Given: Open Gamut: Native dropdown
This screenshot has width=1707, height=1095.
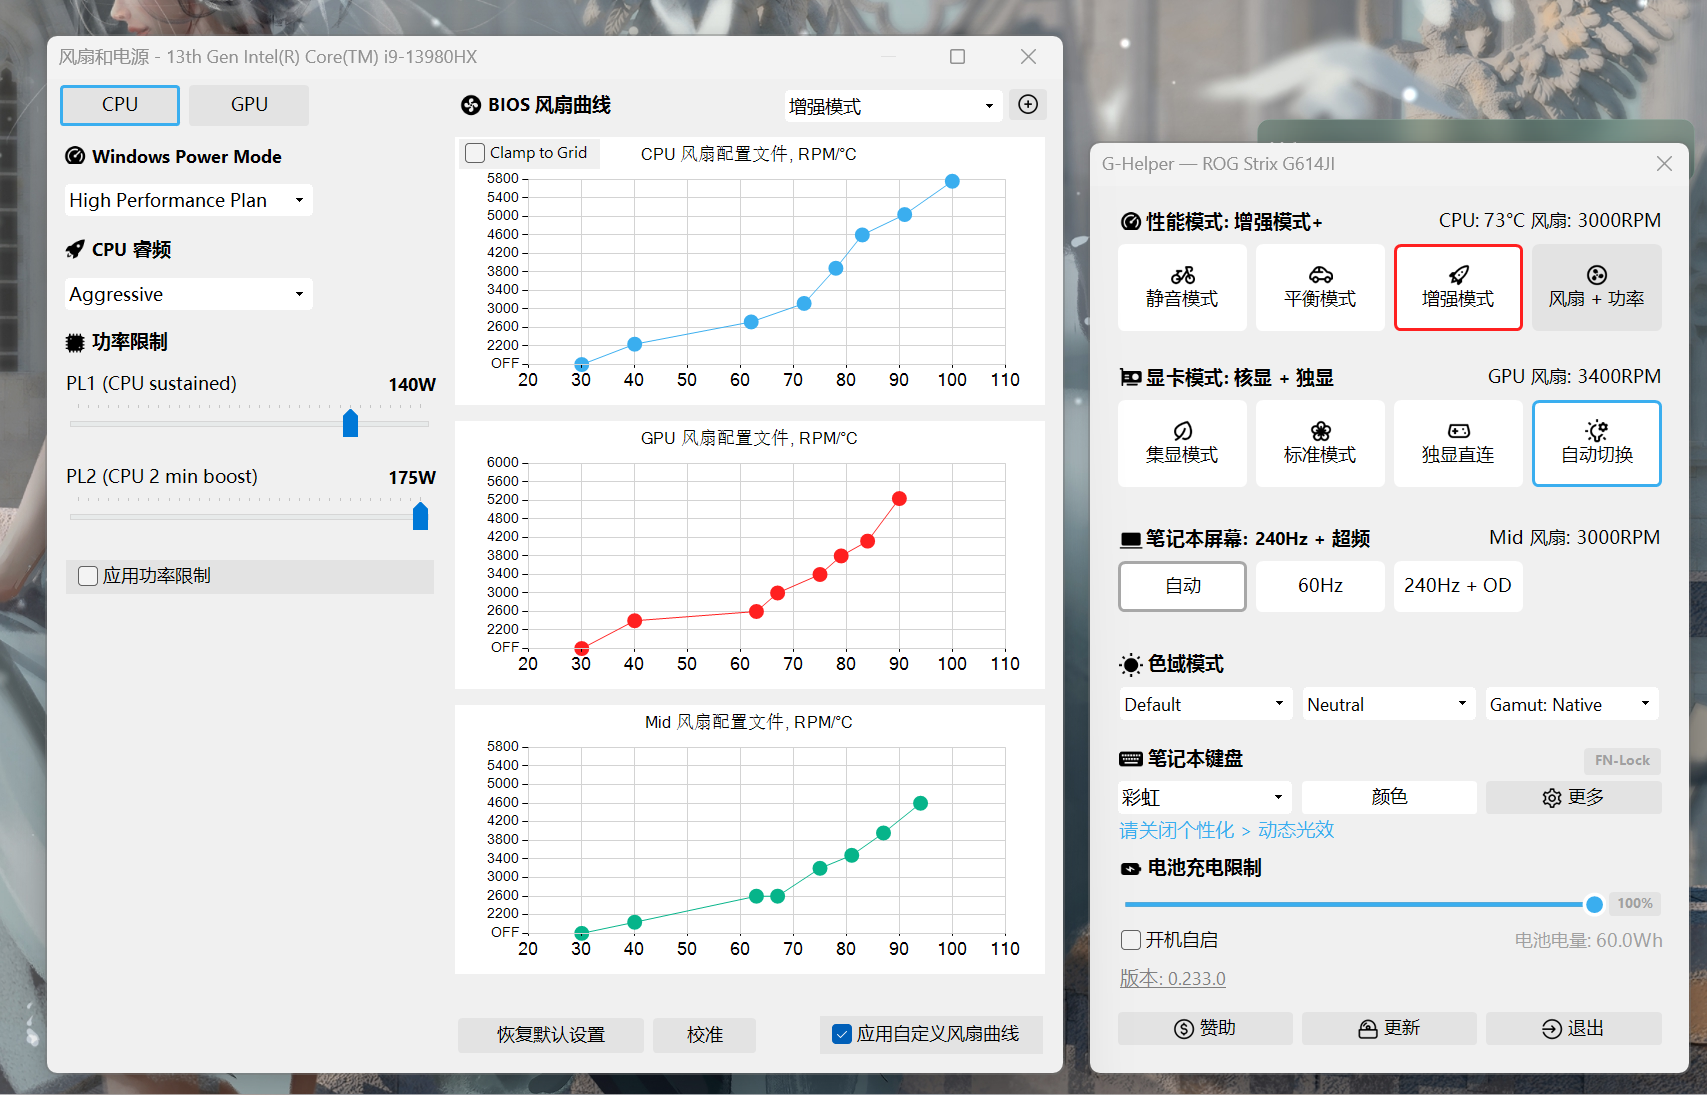Looking at the screenshot, I should [1572, 704].
